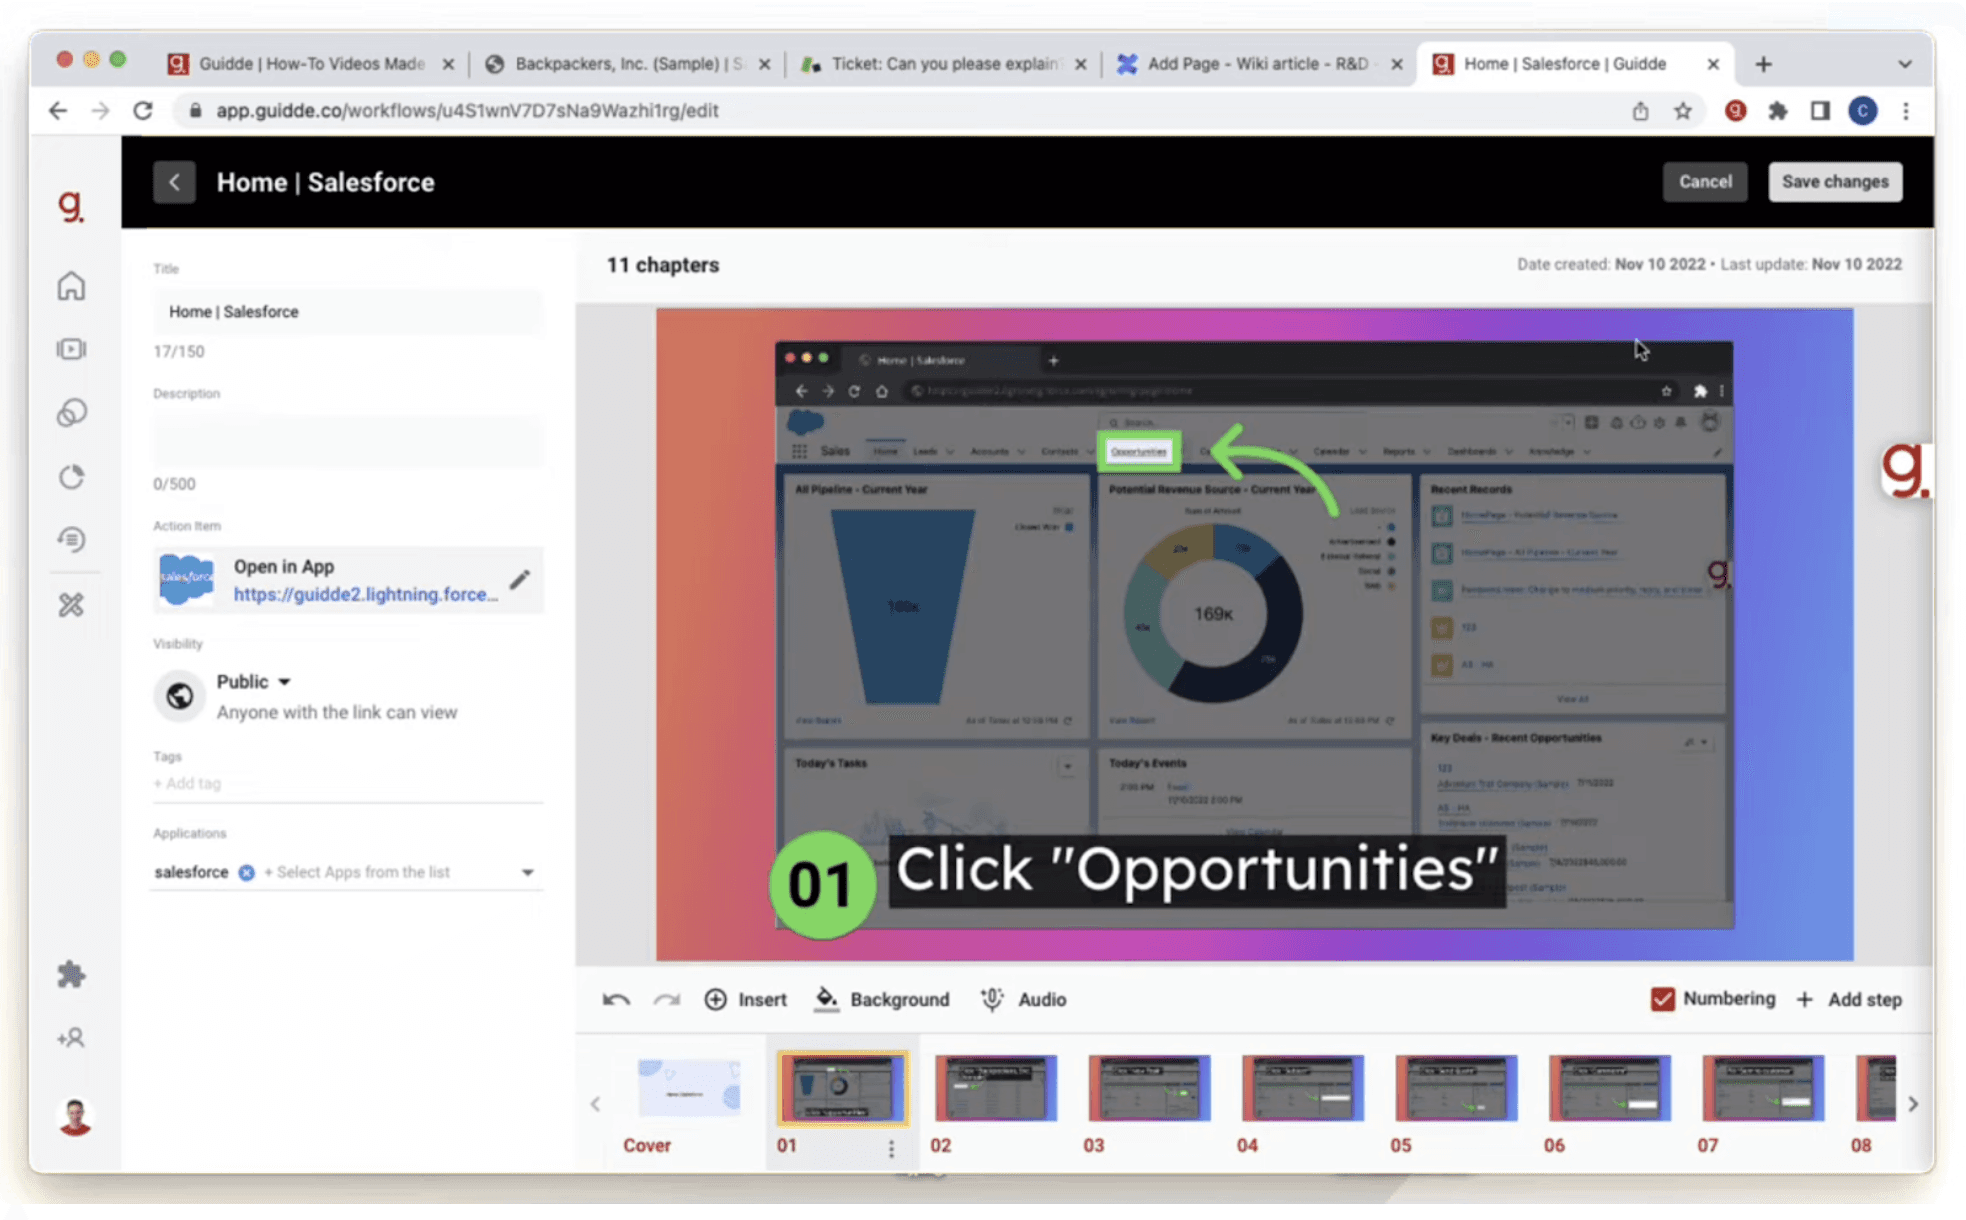The width and height of the screenshot is (1966, 1220).
Task: Select step 05 thumbnail
Action: (1456, 1088)
